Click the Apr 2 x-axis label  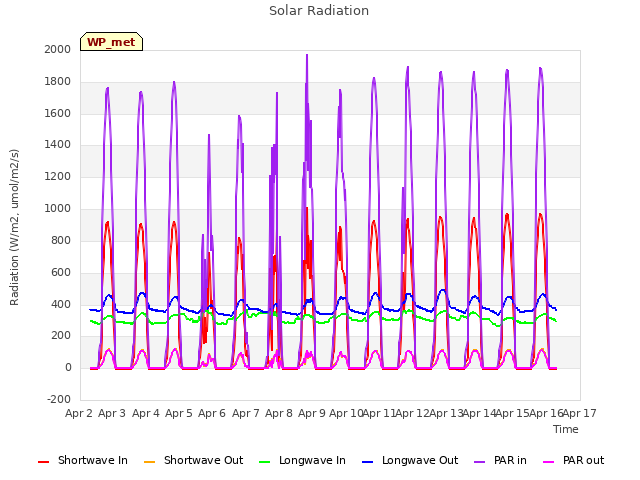[79, 413]
